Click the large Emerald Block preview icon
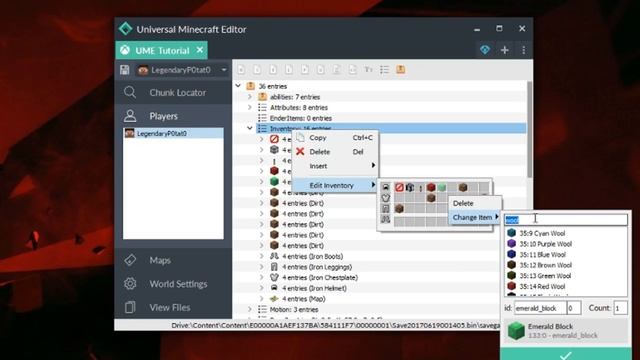 516,330
